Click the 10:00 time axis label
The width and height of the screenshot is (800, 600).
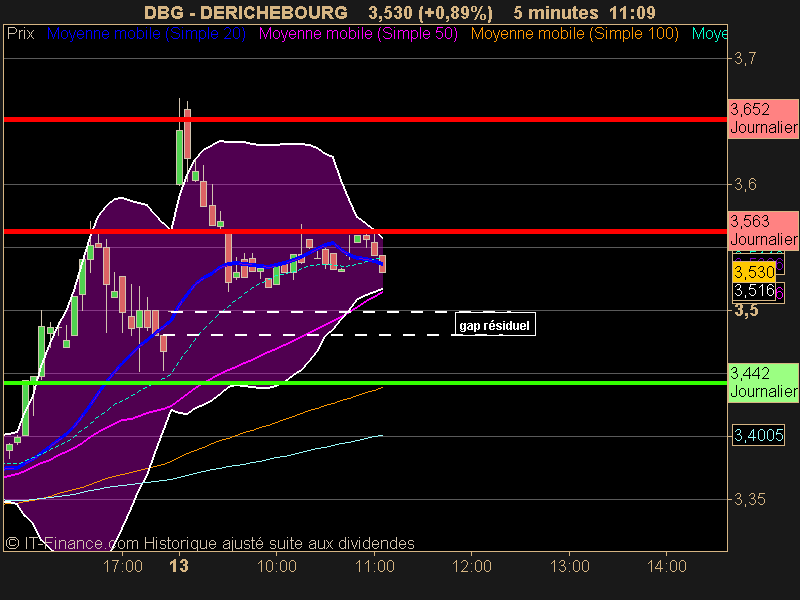[x=277, y=566]
